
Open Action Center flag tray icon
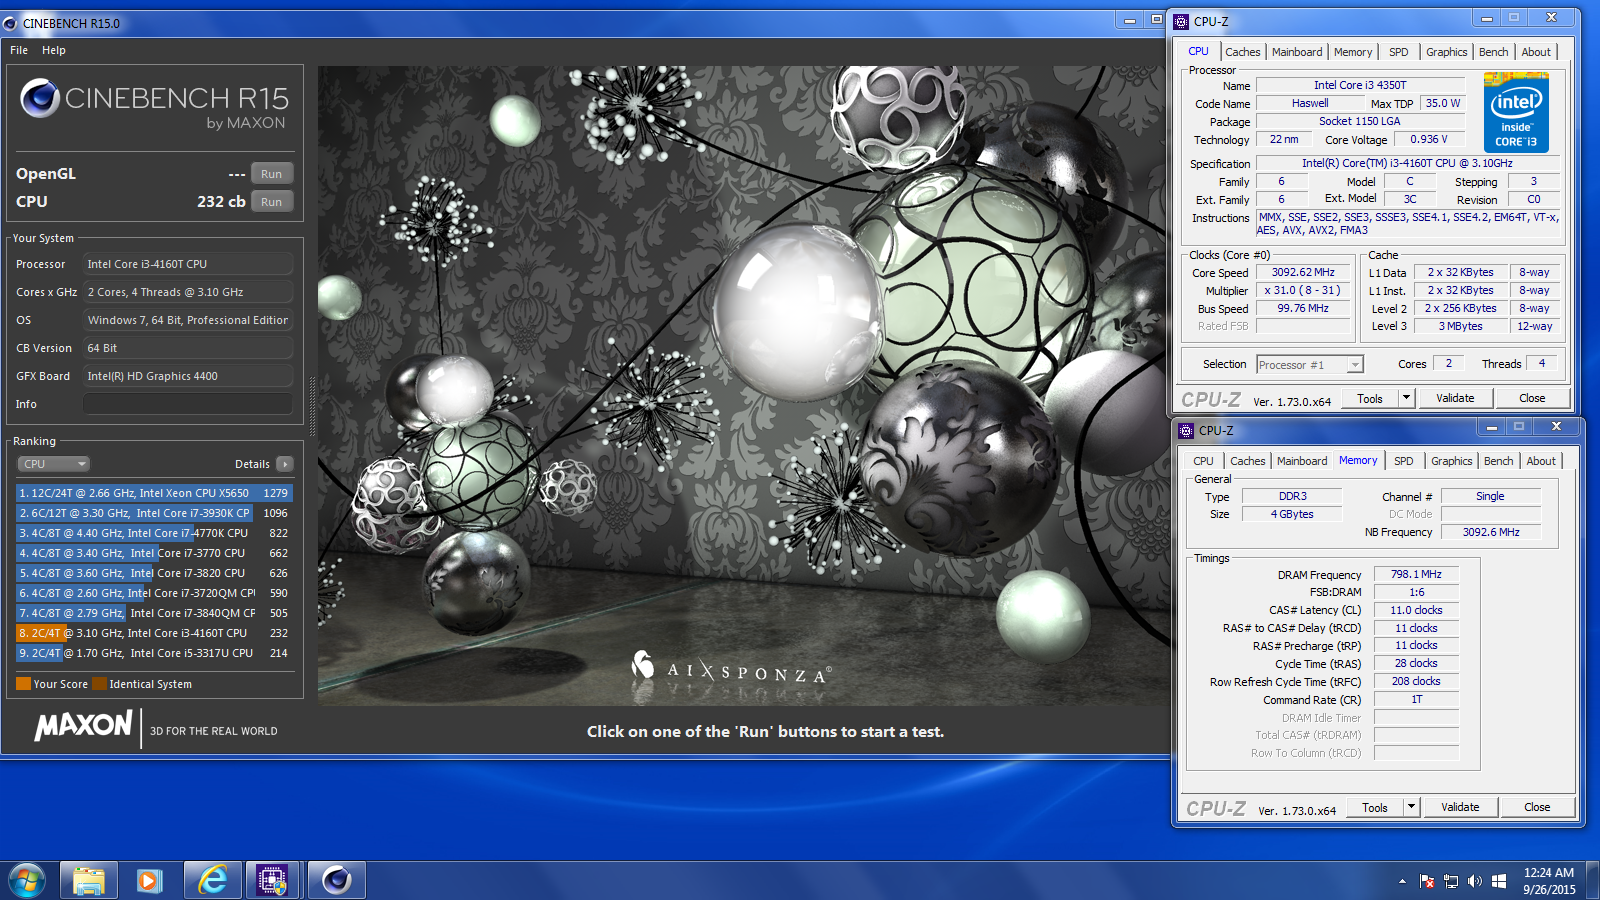1427,881
